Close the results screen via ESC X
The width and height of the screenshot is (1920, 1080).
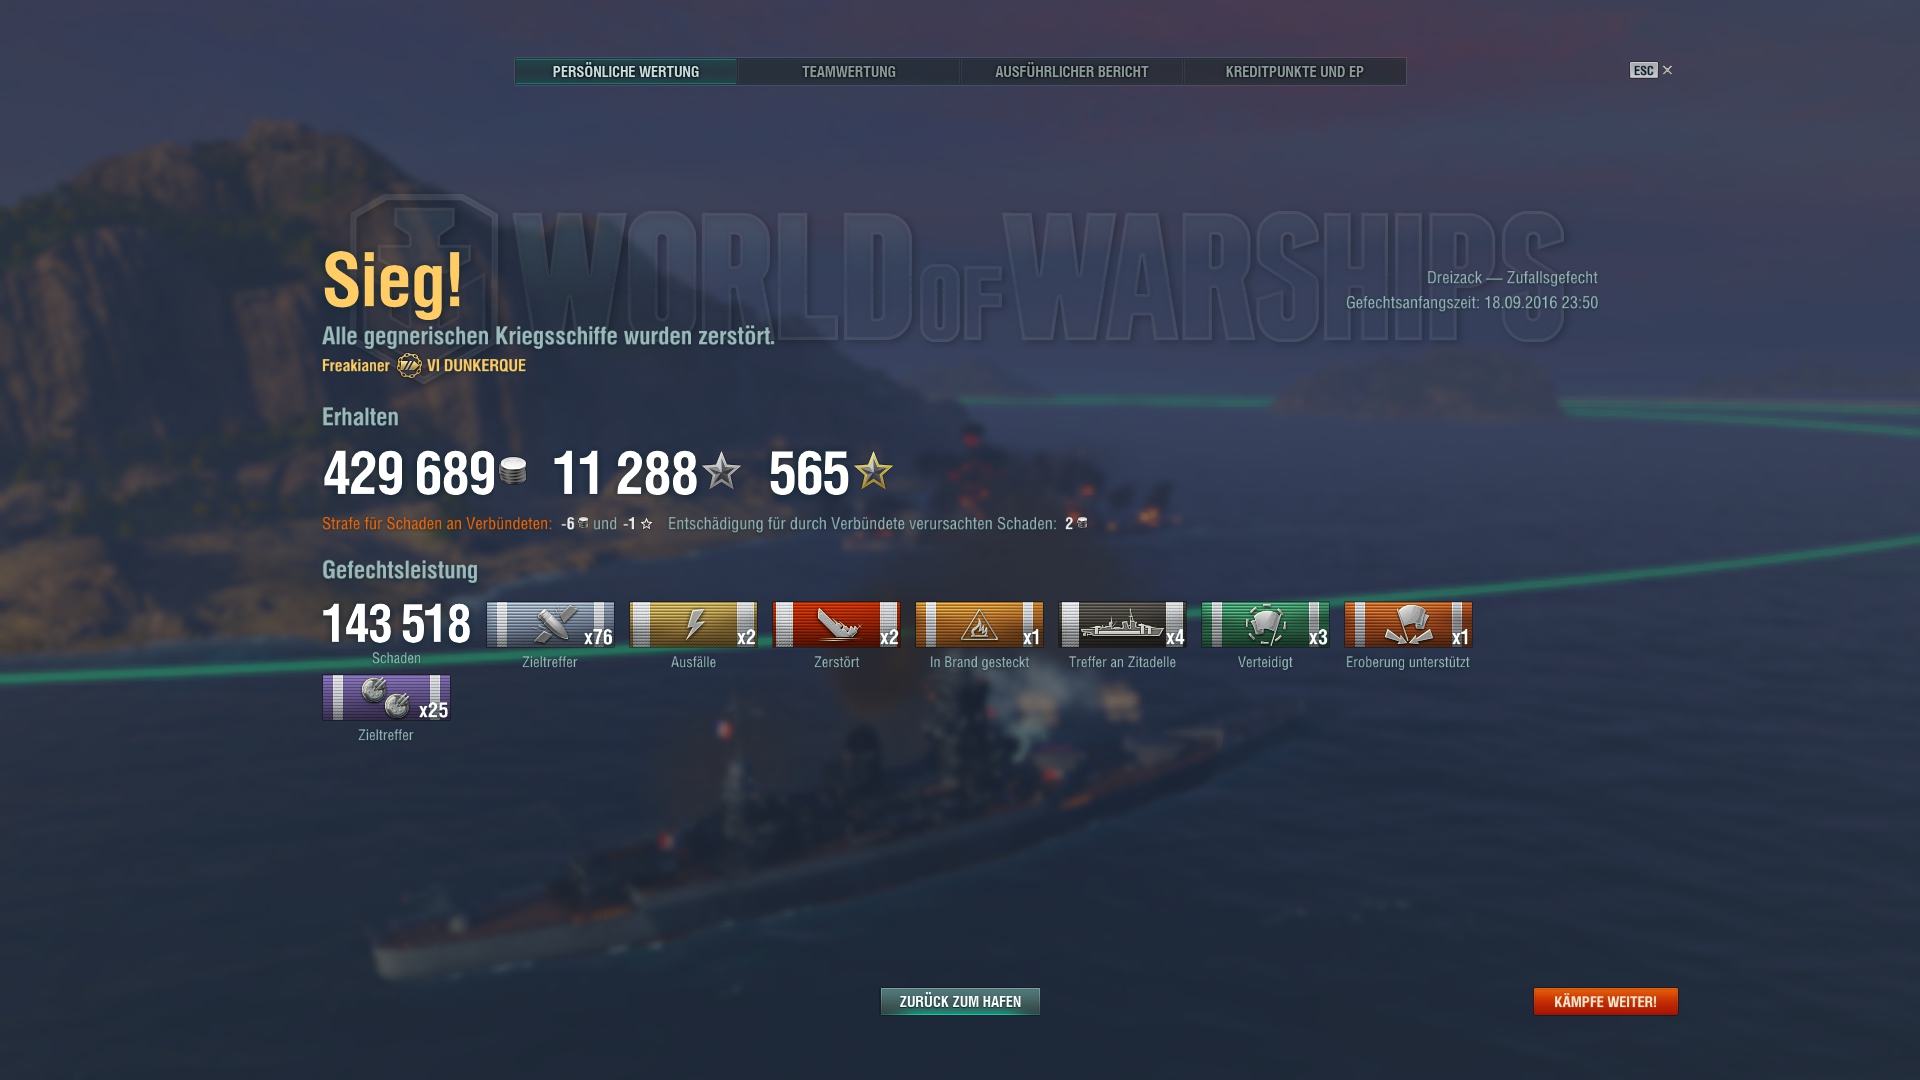1651,70
